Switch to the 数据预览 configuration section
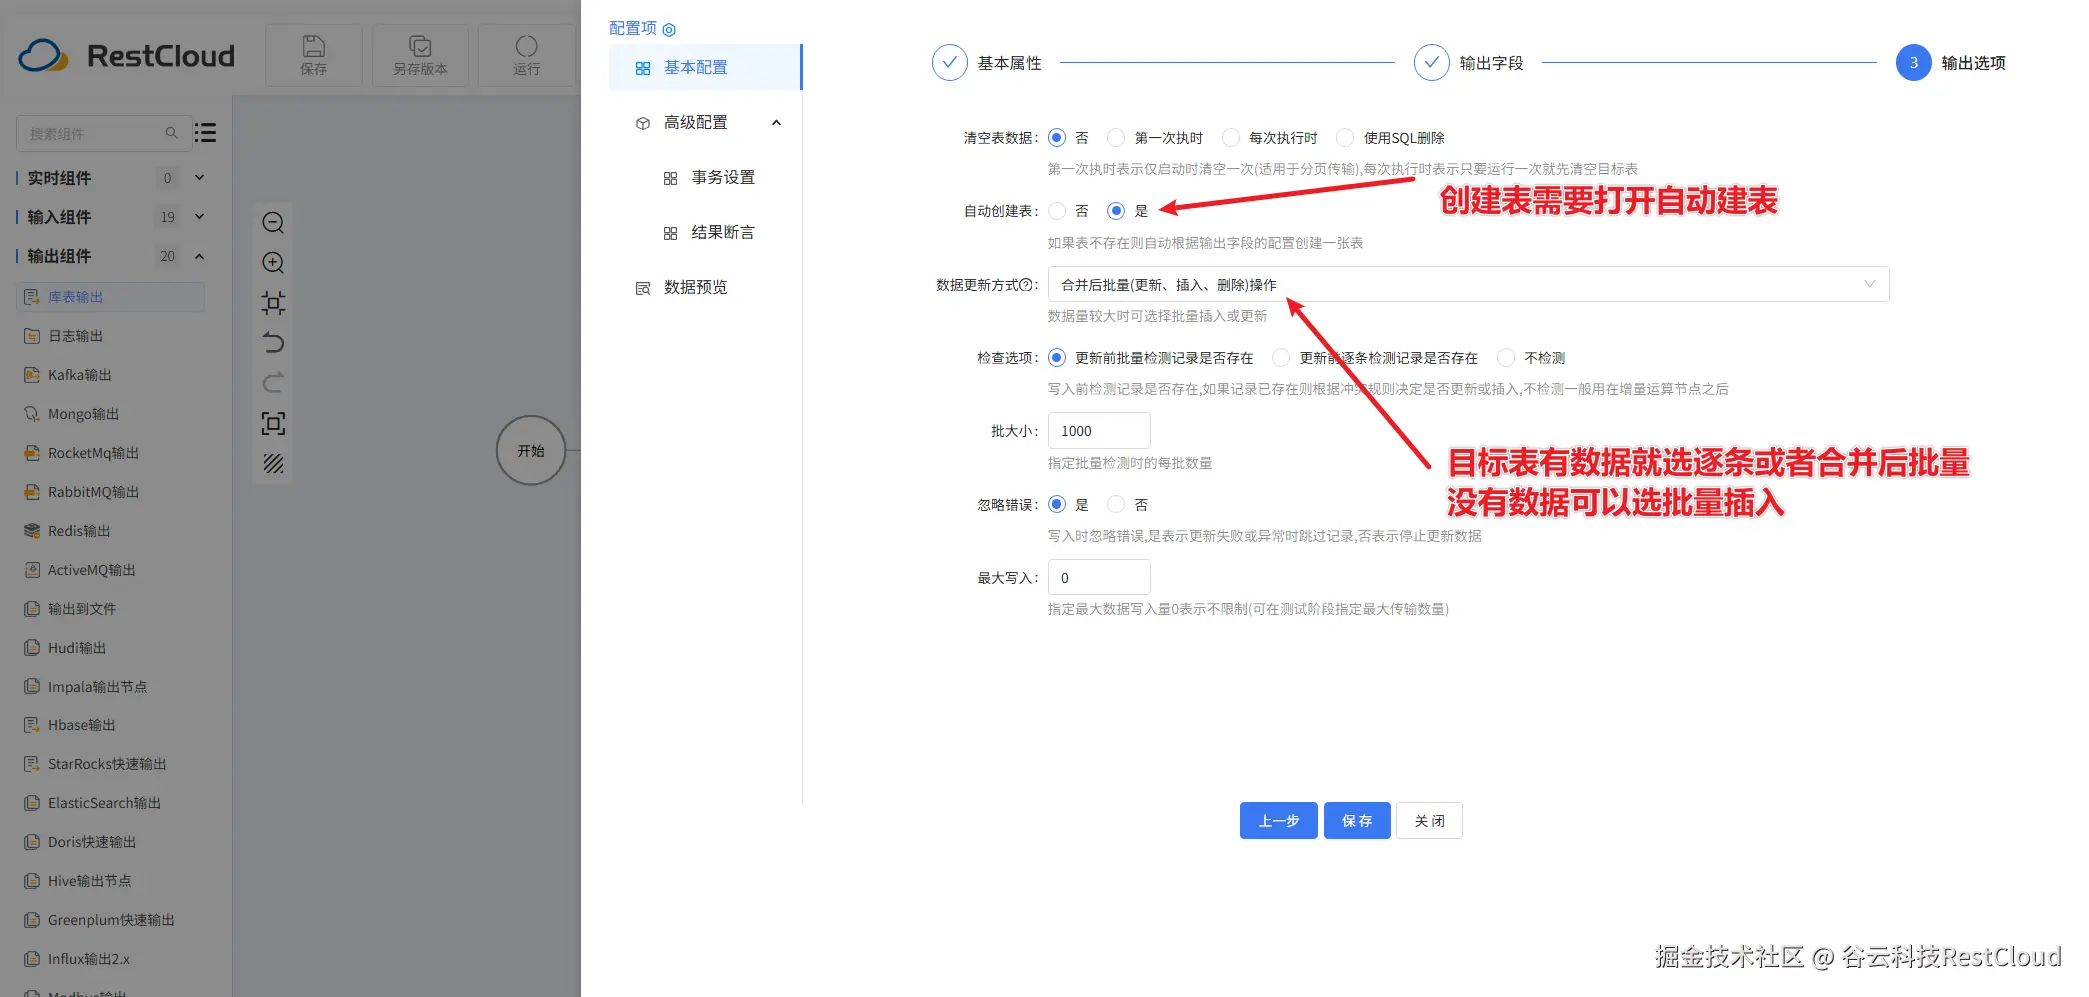This screenshot has height=997, width=2089. [x=697, y=287]
